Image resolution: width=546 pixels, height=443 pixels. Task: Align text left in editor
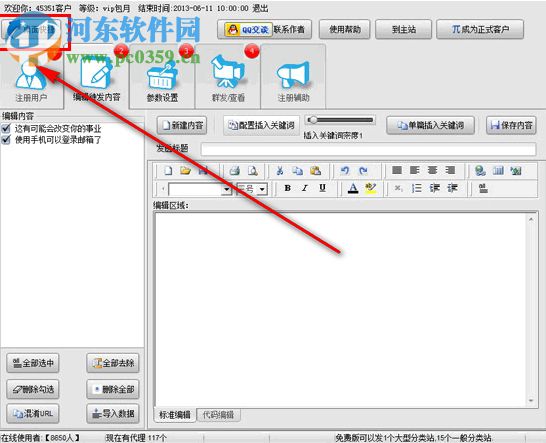pos(415,170)
